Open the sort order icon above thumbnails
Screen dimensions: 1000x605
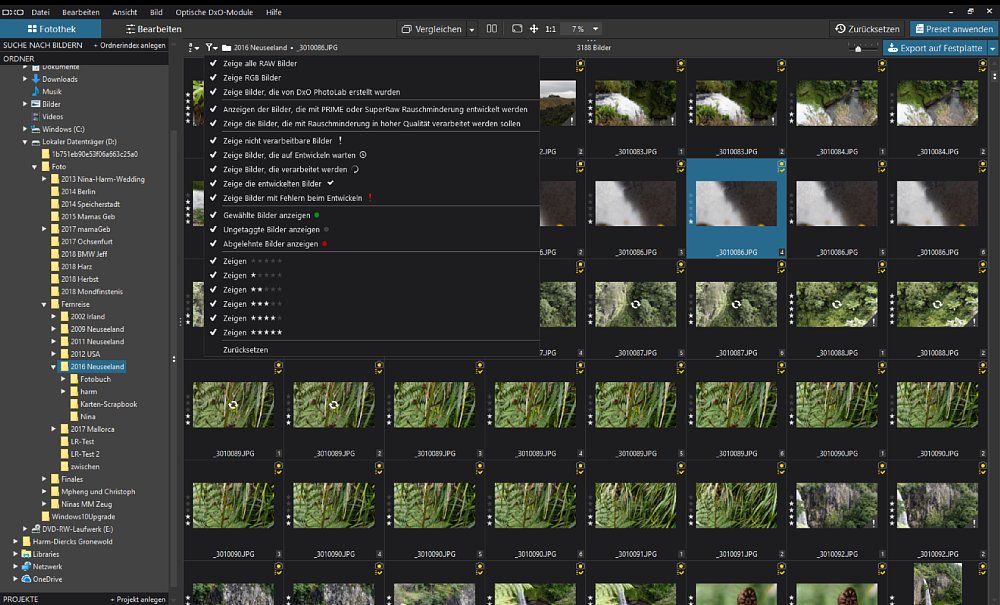(x=193, y=48)
